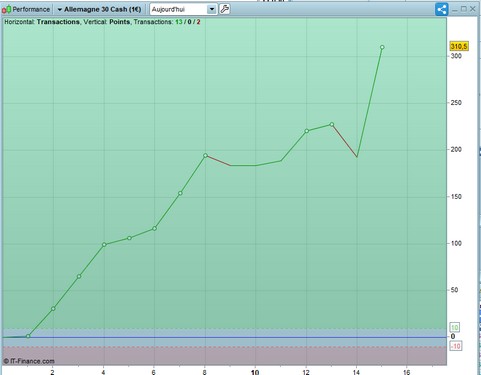Screen dimensions: 481x375
Task: Click the Performance title label
Action: click(31, 9)
